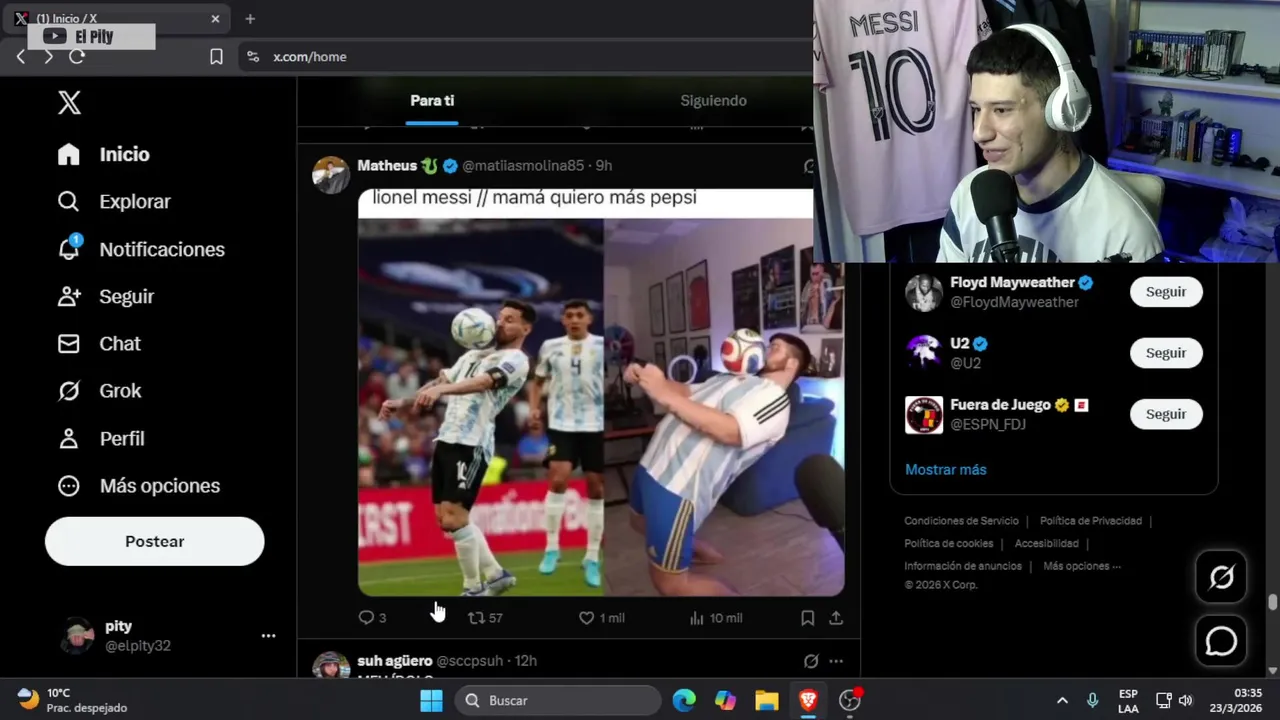Open Seguir people icon in sidebar
1280x720 pixels.
click(x=68, y=296)
